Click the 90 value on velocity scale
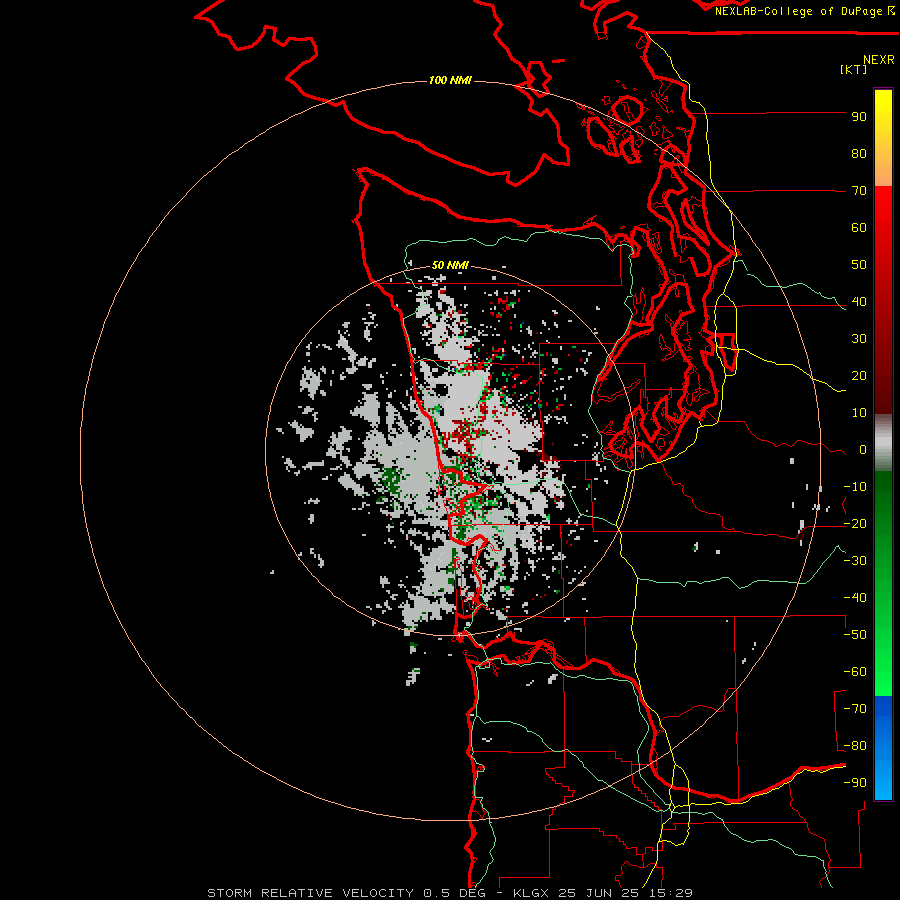900x900 pixels. coord(859,117)
